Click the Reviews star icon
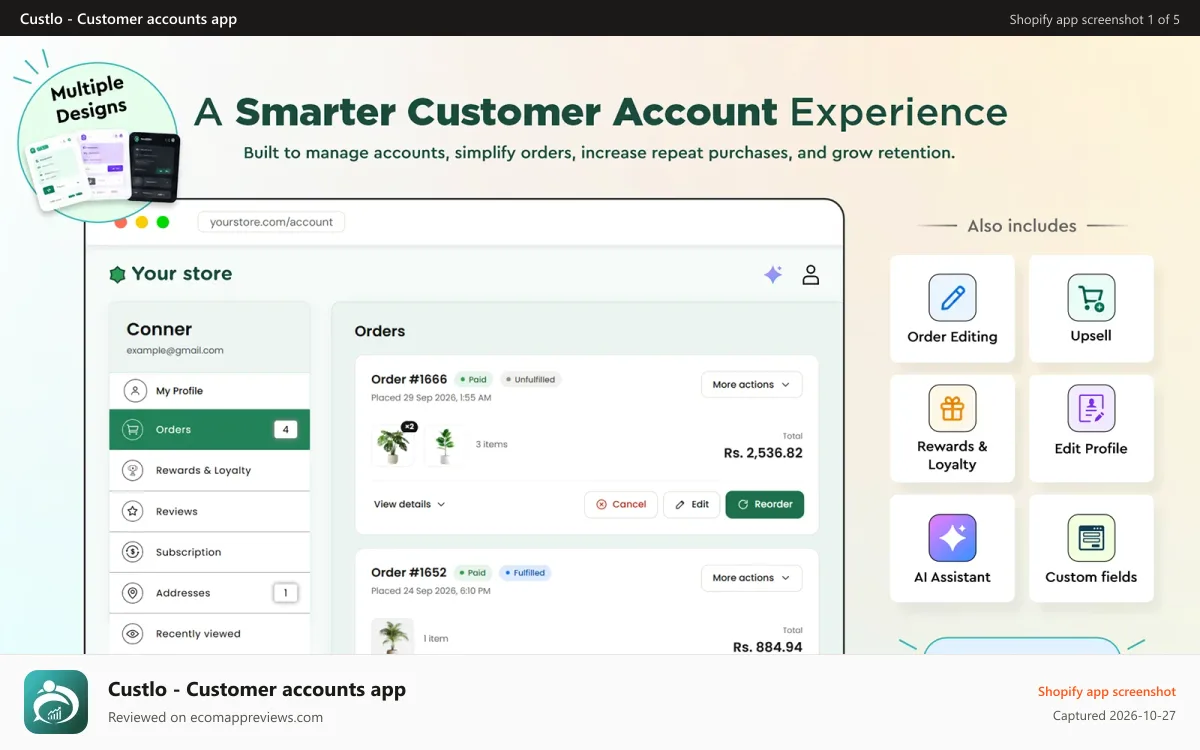 pos(132,511)
